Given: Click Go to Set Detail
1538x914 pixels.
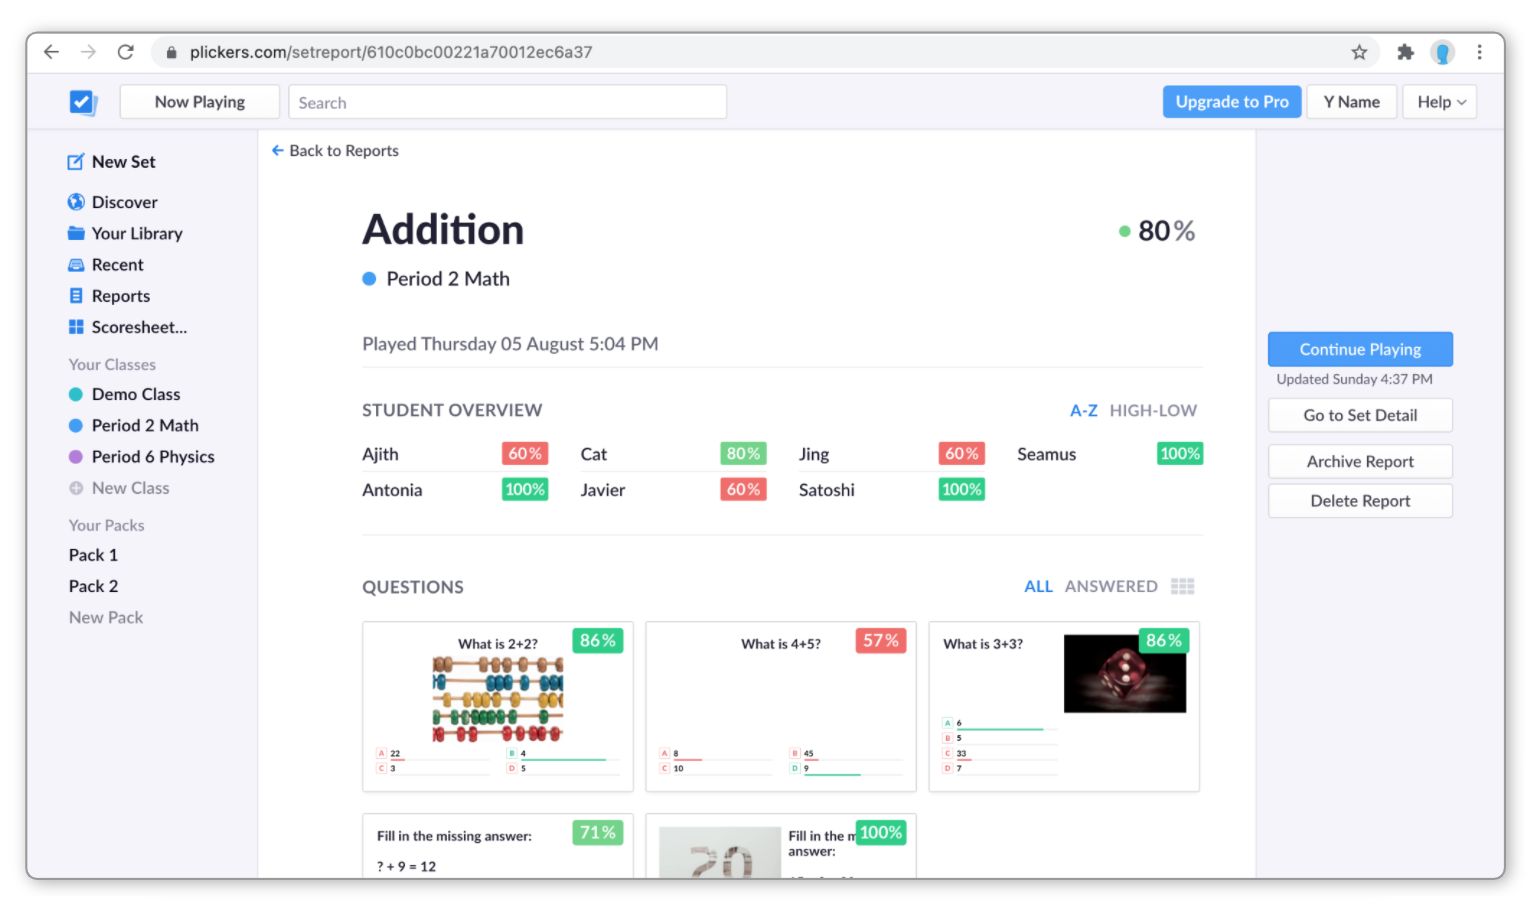Looking at the screenshot, I should point(1360,415).
